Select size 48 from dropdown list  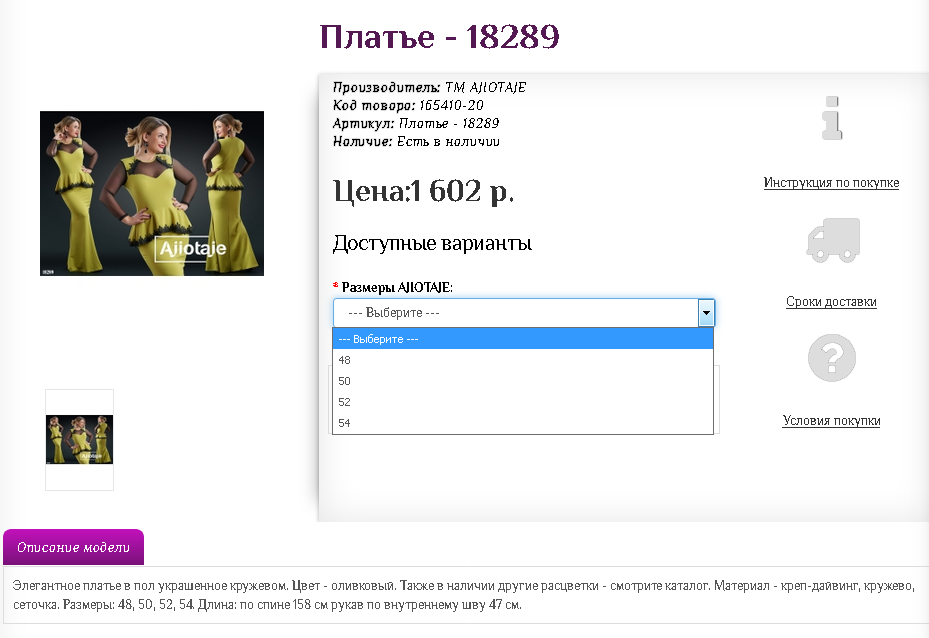[x=523, y=360]
